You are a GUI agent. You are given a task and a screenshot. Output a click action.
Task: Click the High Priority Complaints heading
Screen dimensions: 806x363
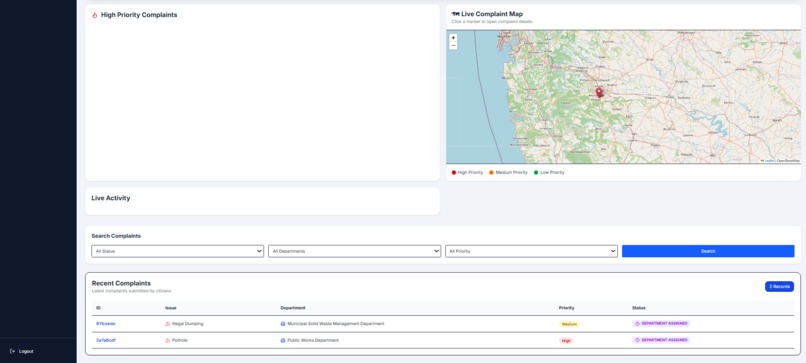(139, 15)
